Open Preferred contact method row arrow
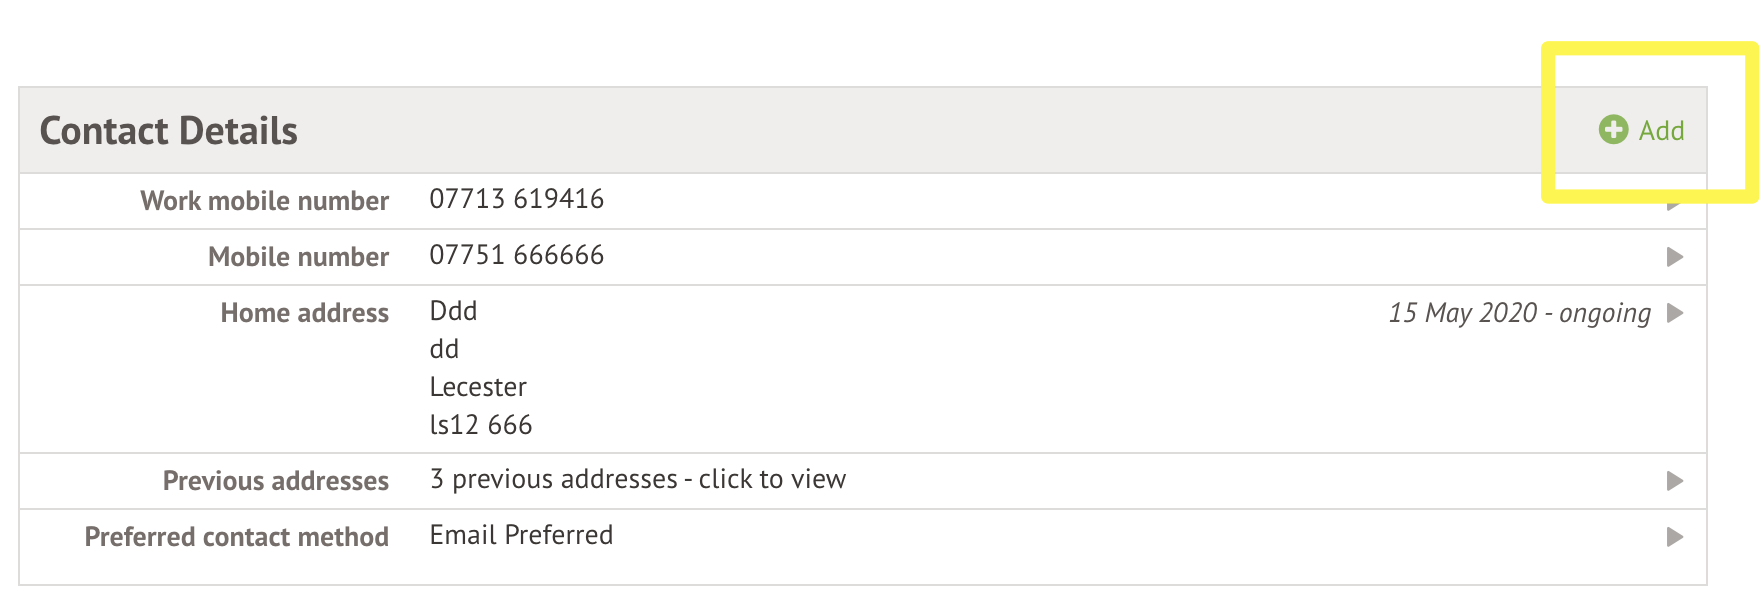 point(1674,537)
